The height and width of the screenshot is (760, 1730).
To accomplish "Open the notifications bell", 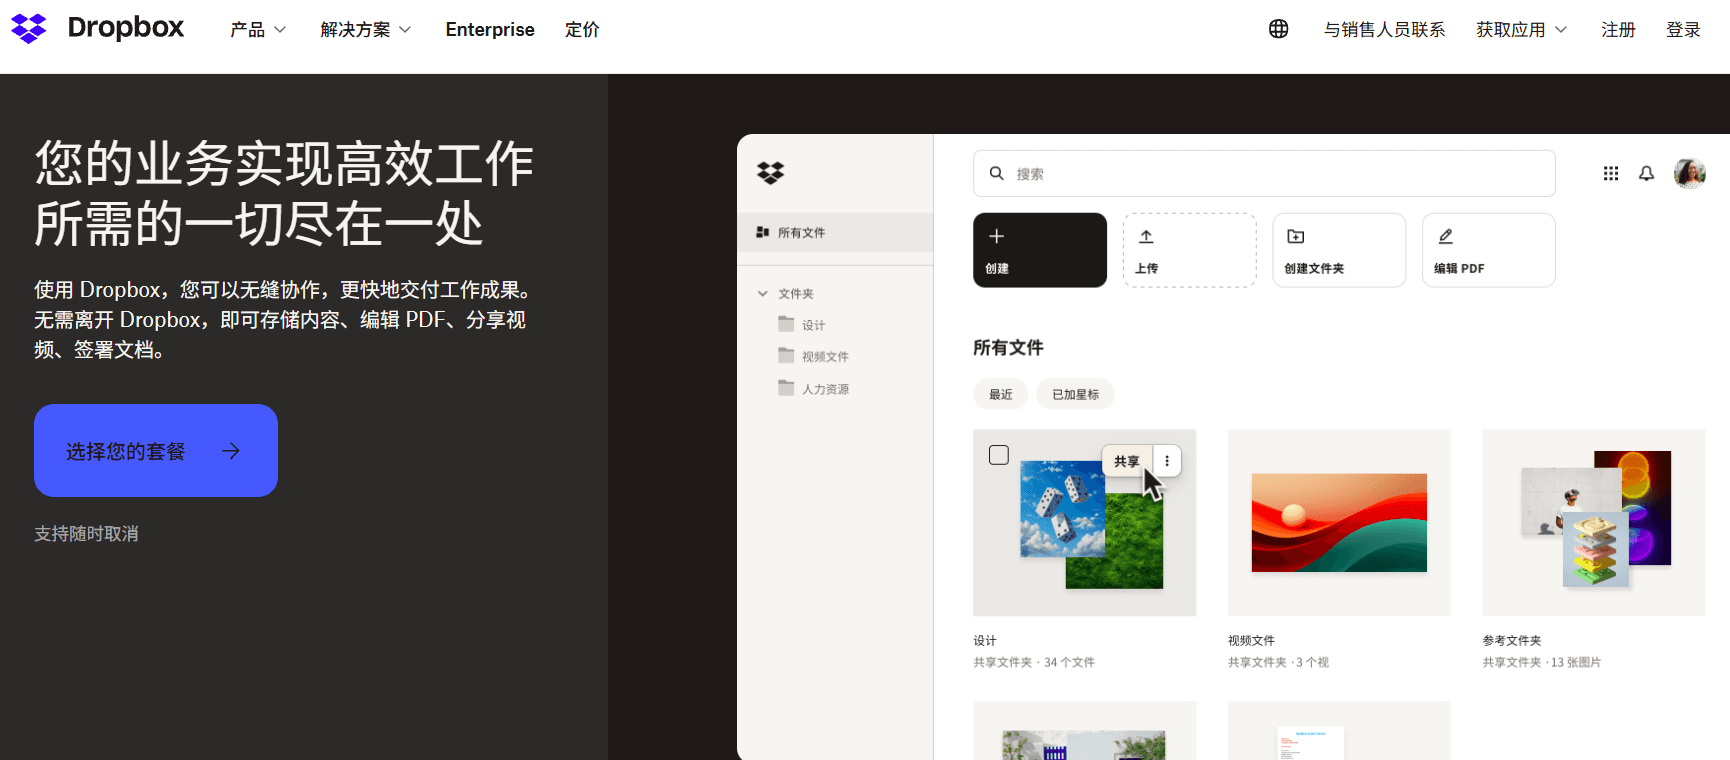I will (1646, 173).
